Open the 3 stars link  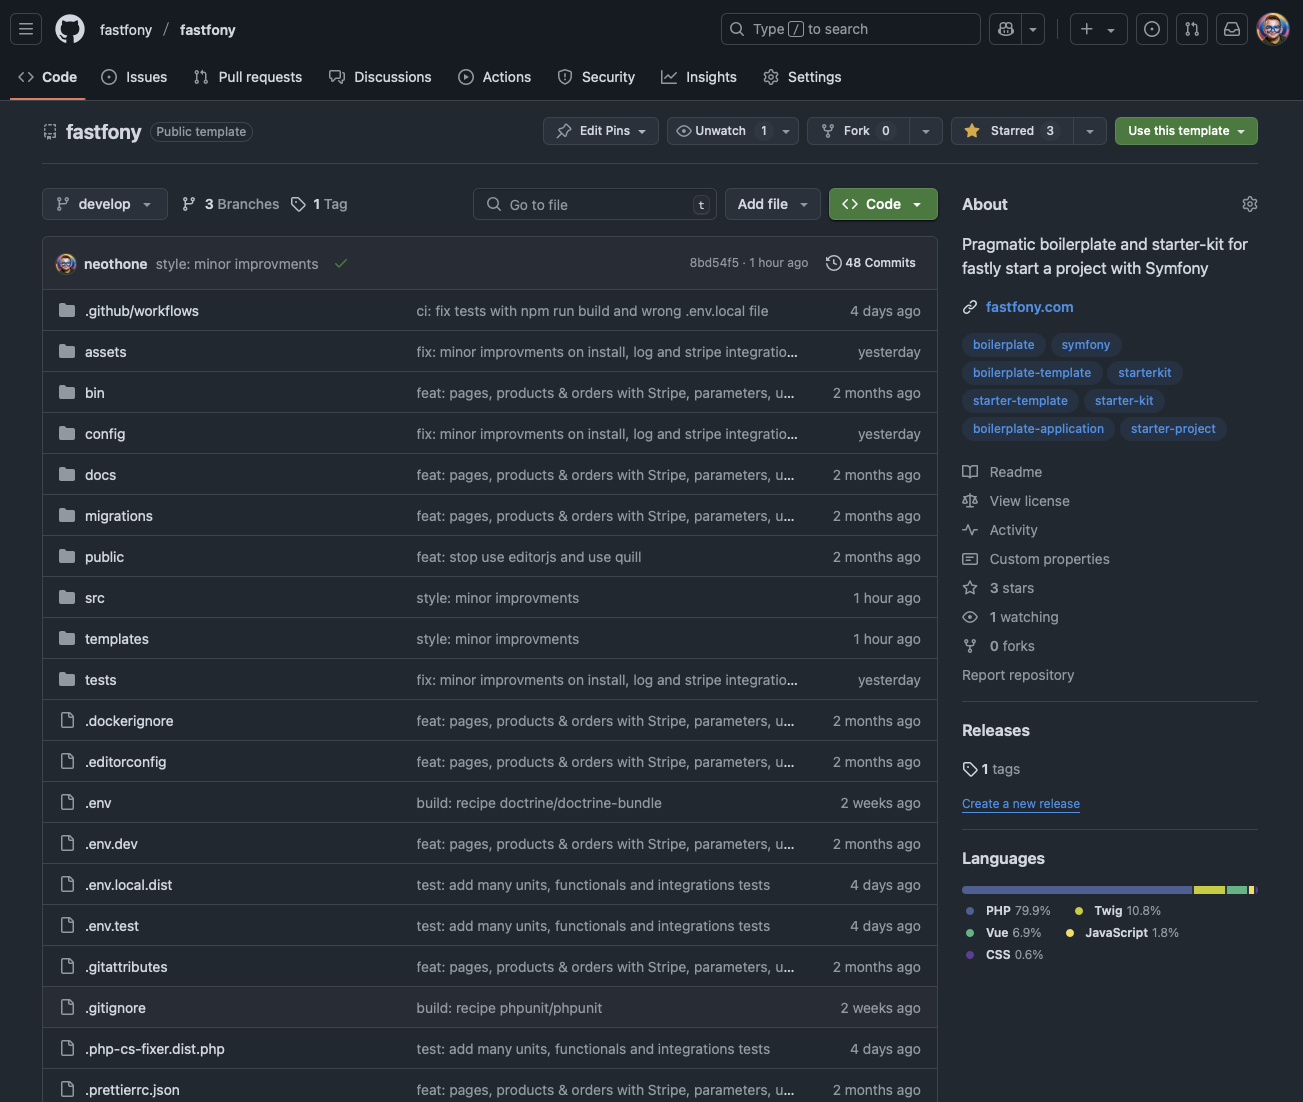998,588
